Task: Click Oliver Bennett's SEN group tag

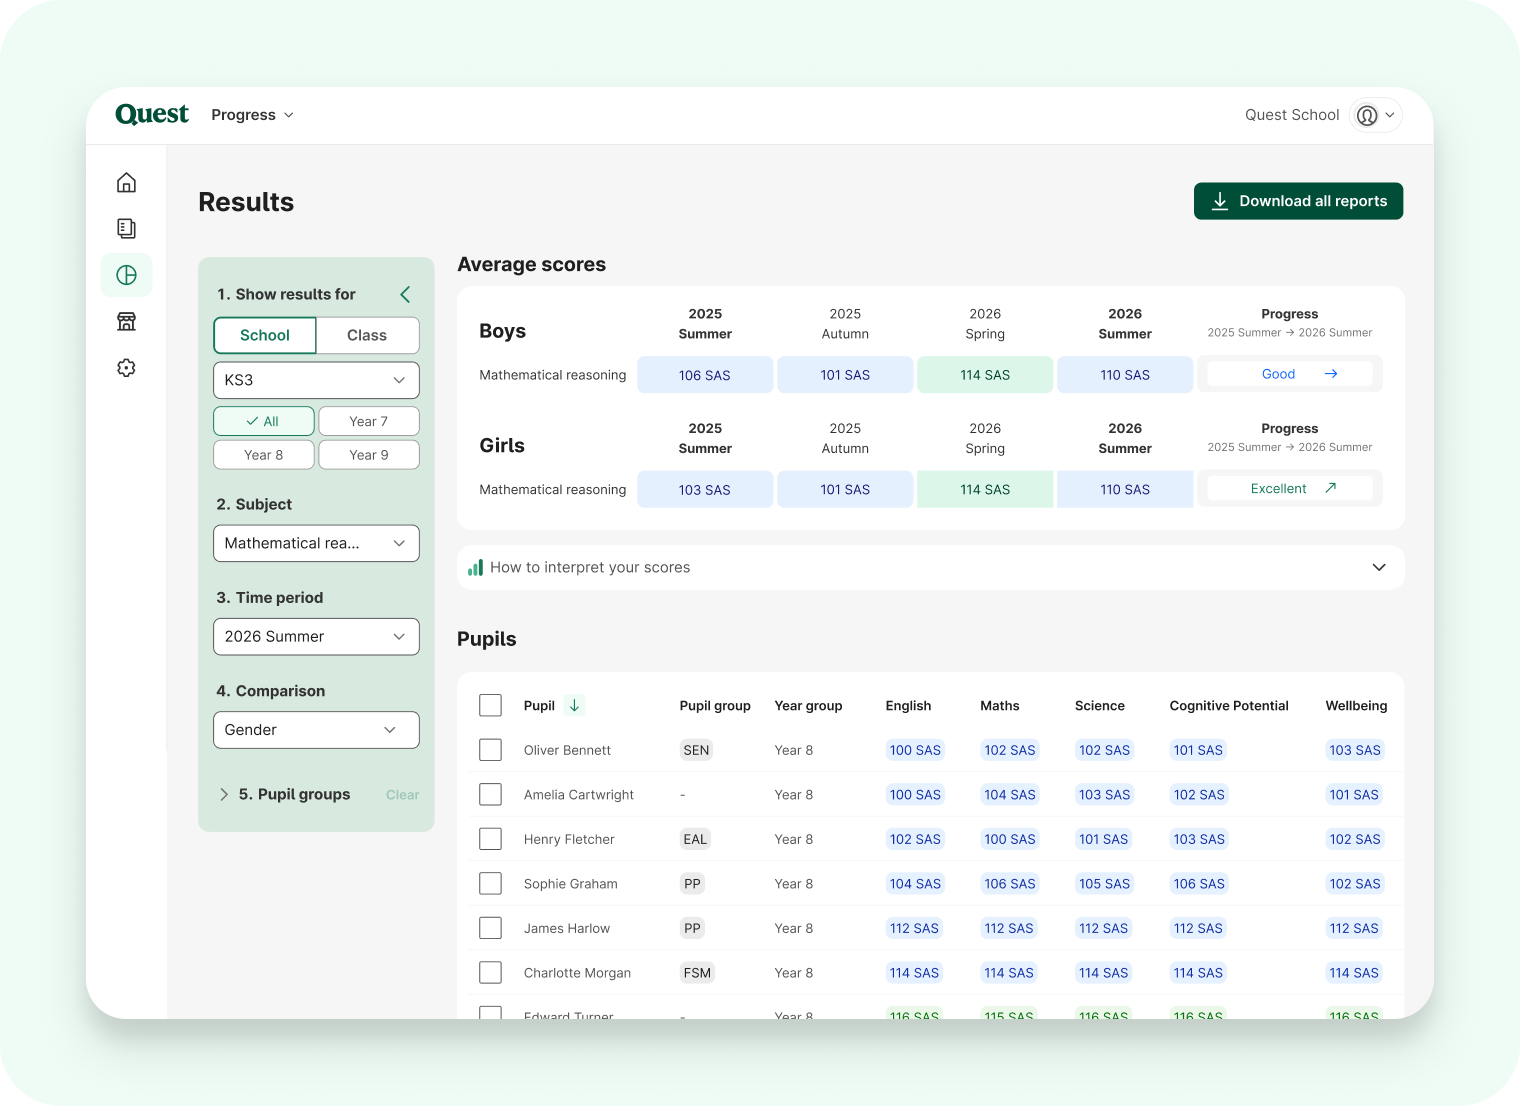Action: tap(696, 750)
